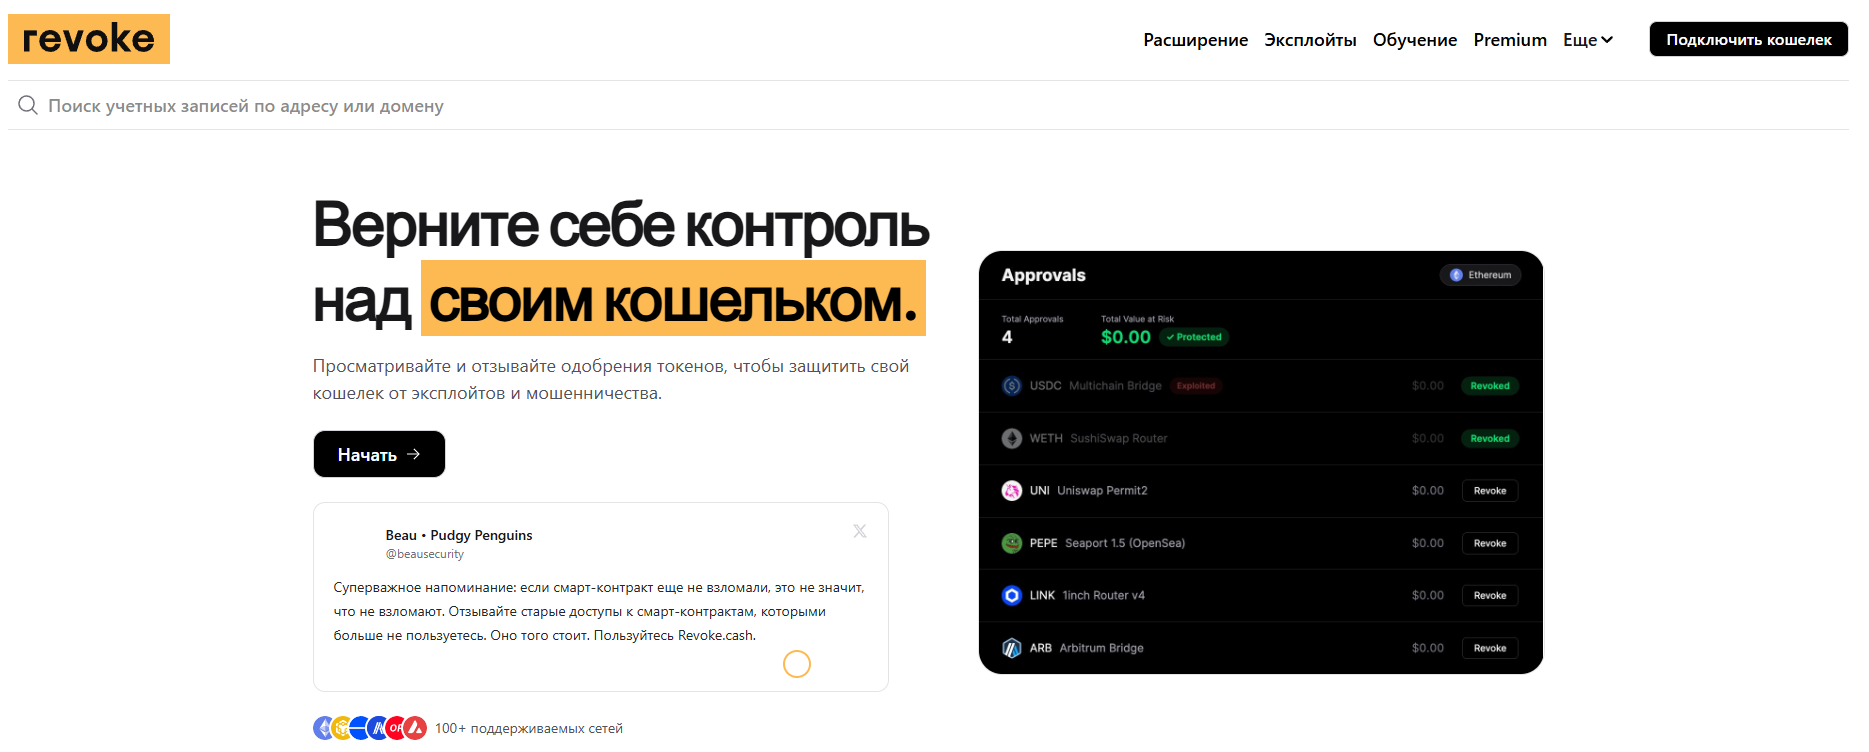Click the Подключить кошелек button
This screenshot has height=752, width=1869.
pyautogui.click(x=1748, y=39)
